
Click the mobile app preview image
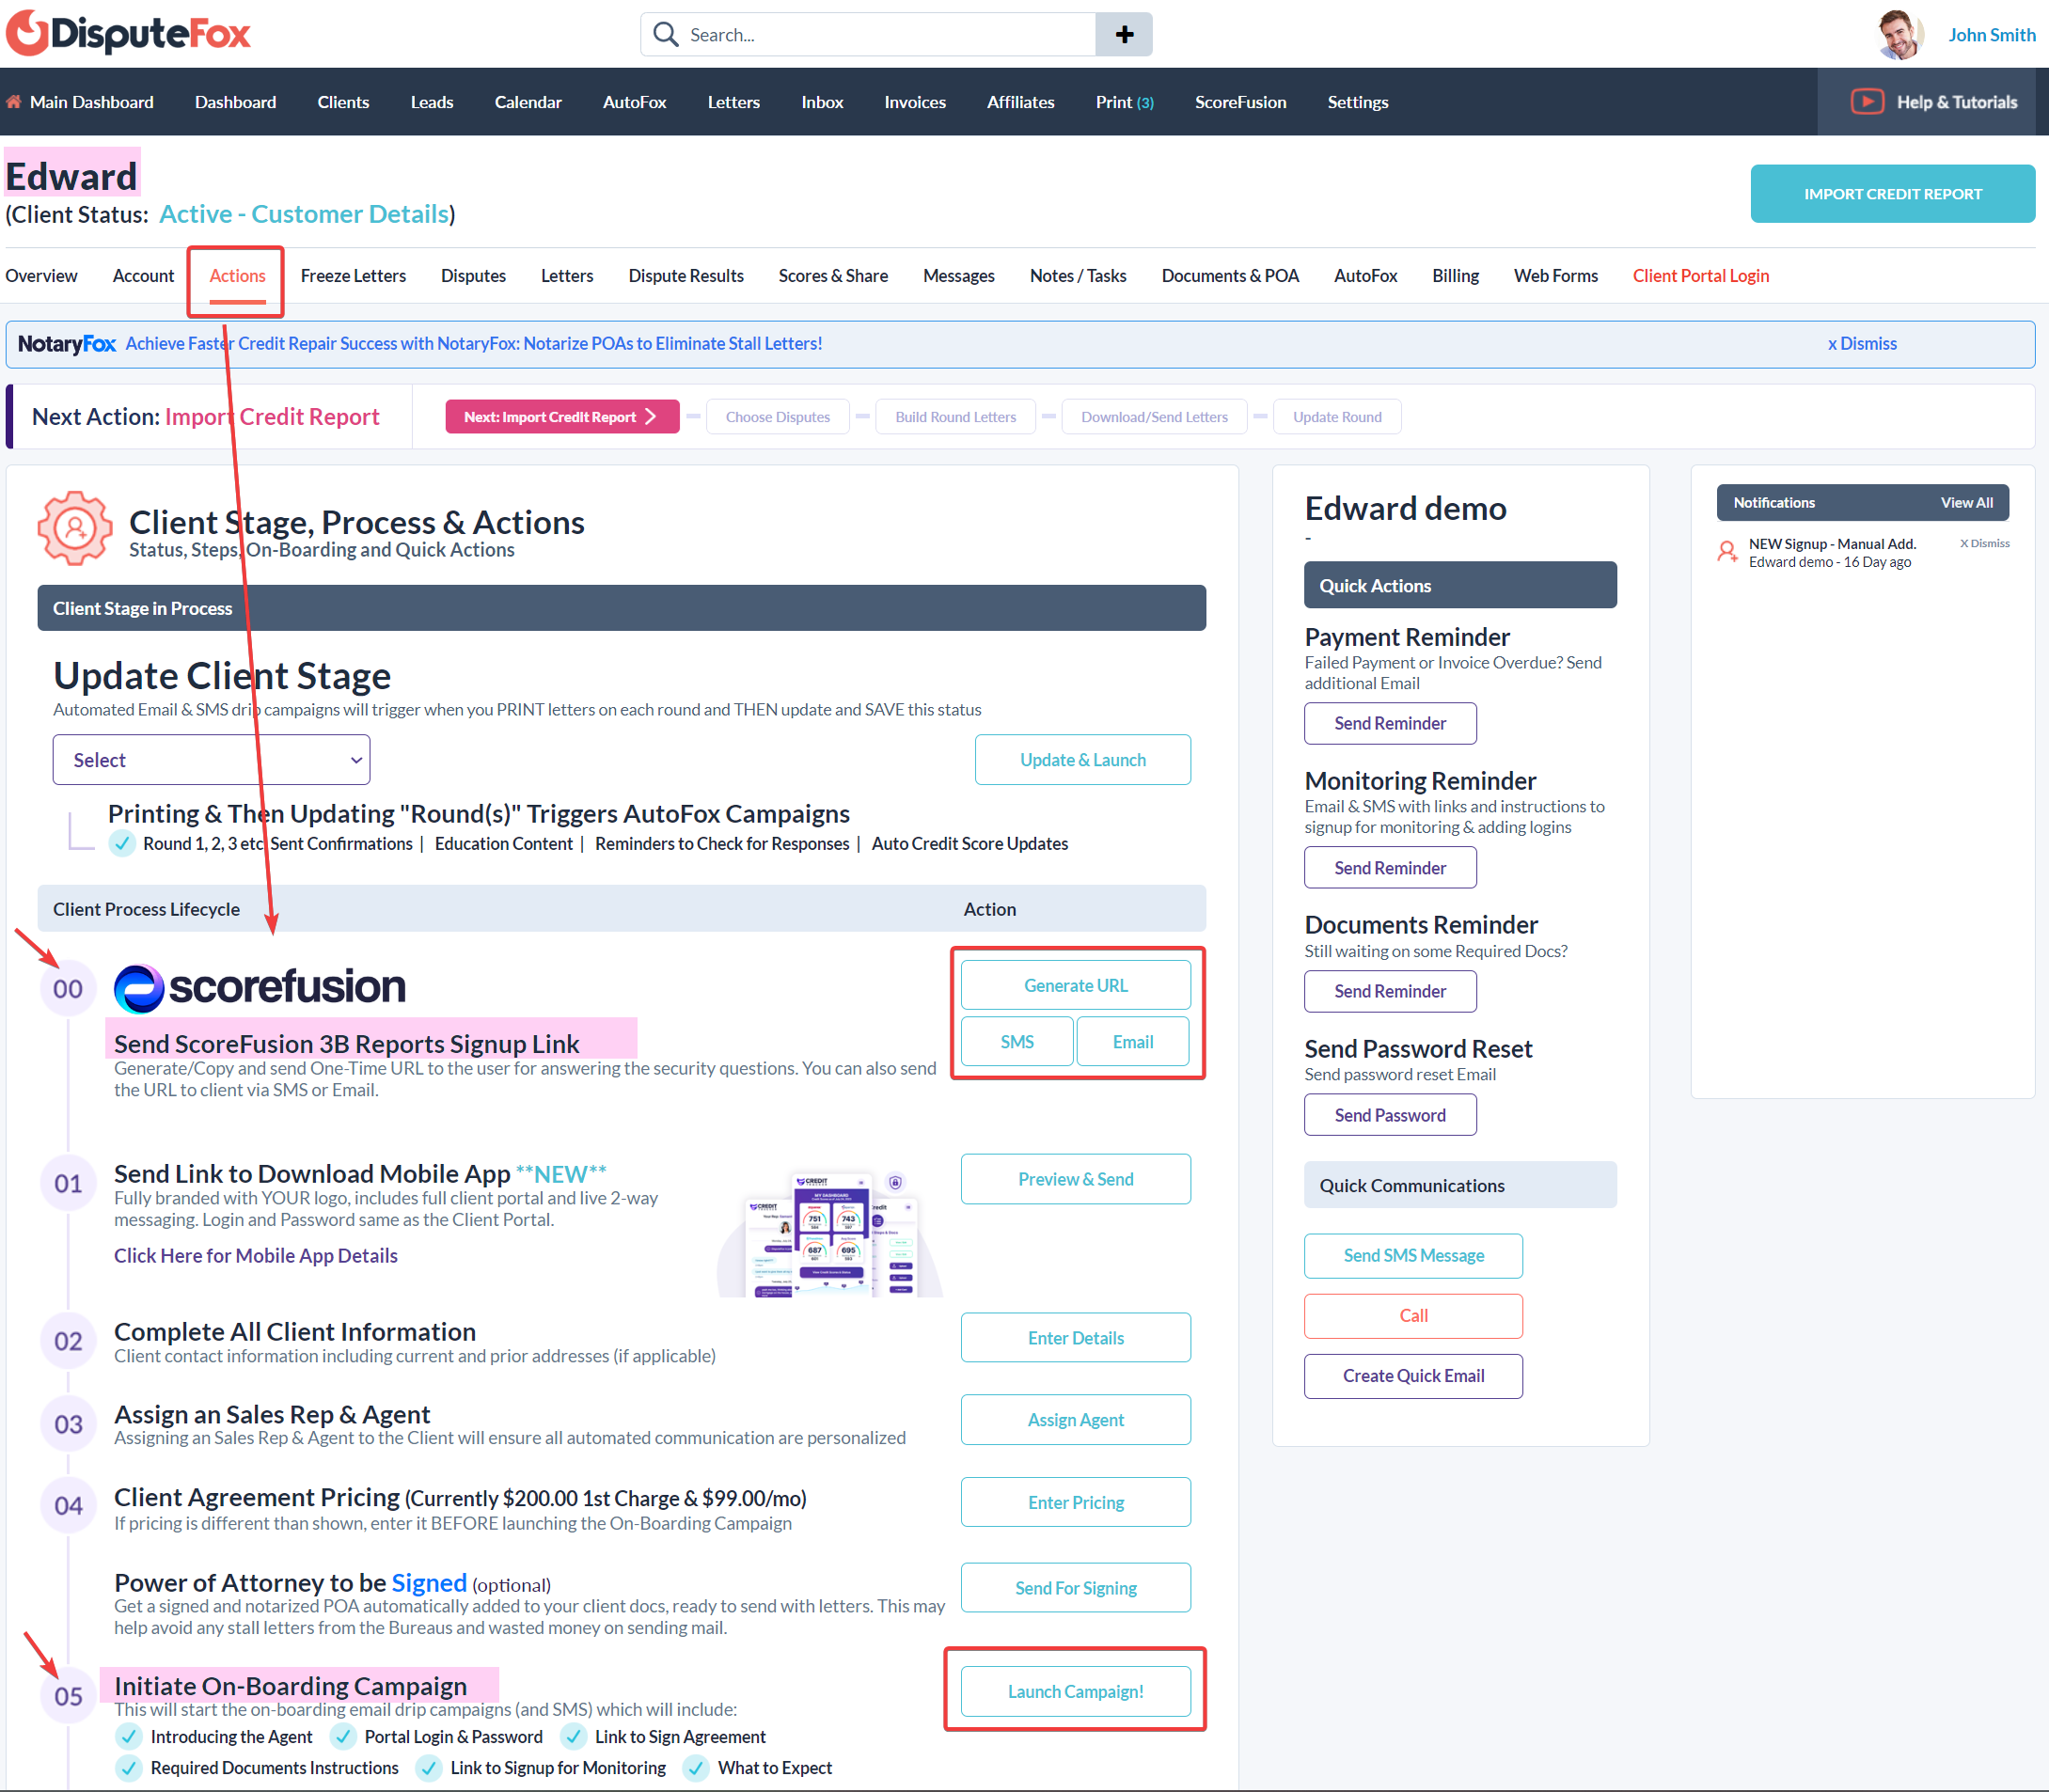point(830,1234)
